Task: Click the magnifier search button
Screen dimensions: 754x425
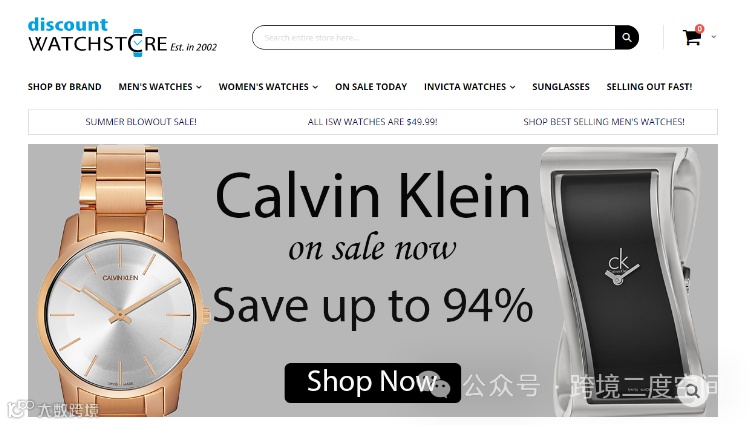Action: tap(627, 38)
